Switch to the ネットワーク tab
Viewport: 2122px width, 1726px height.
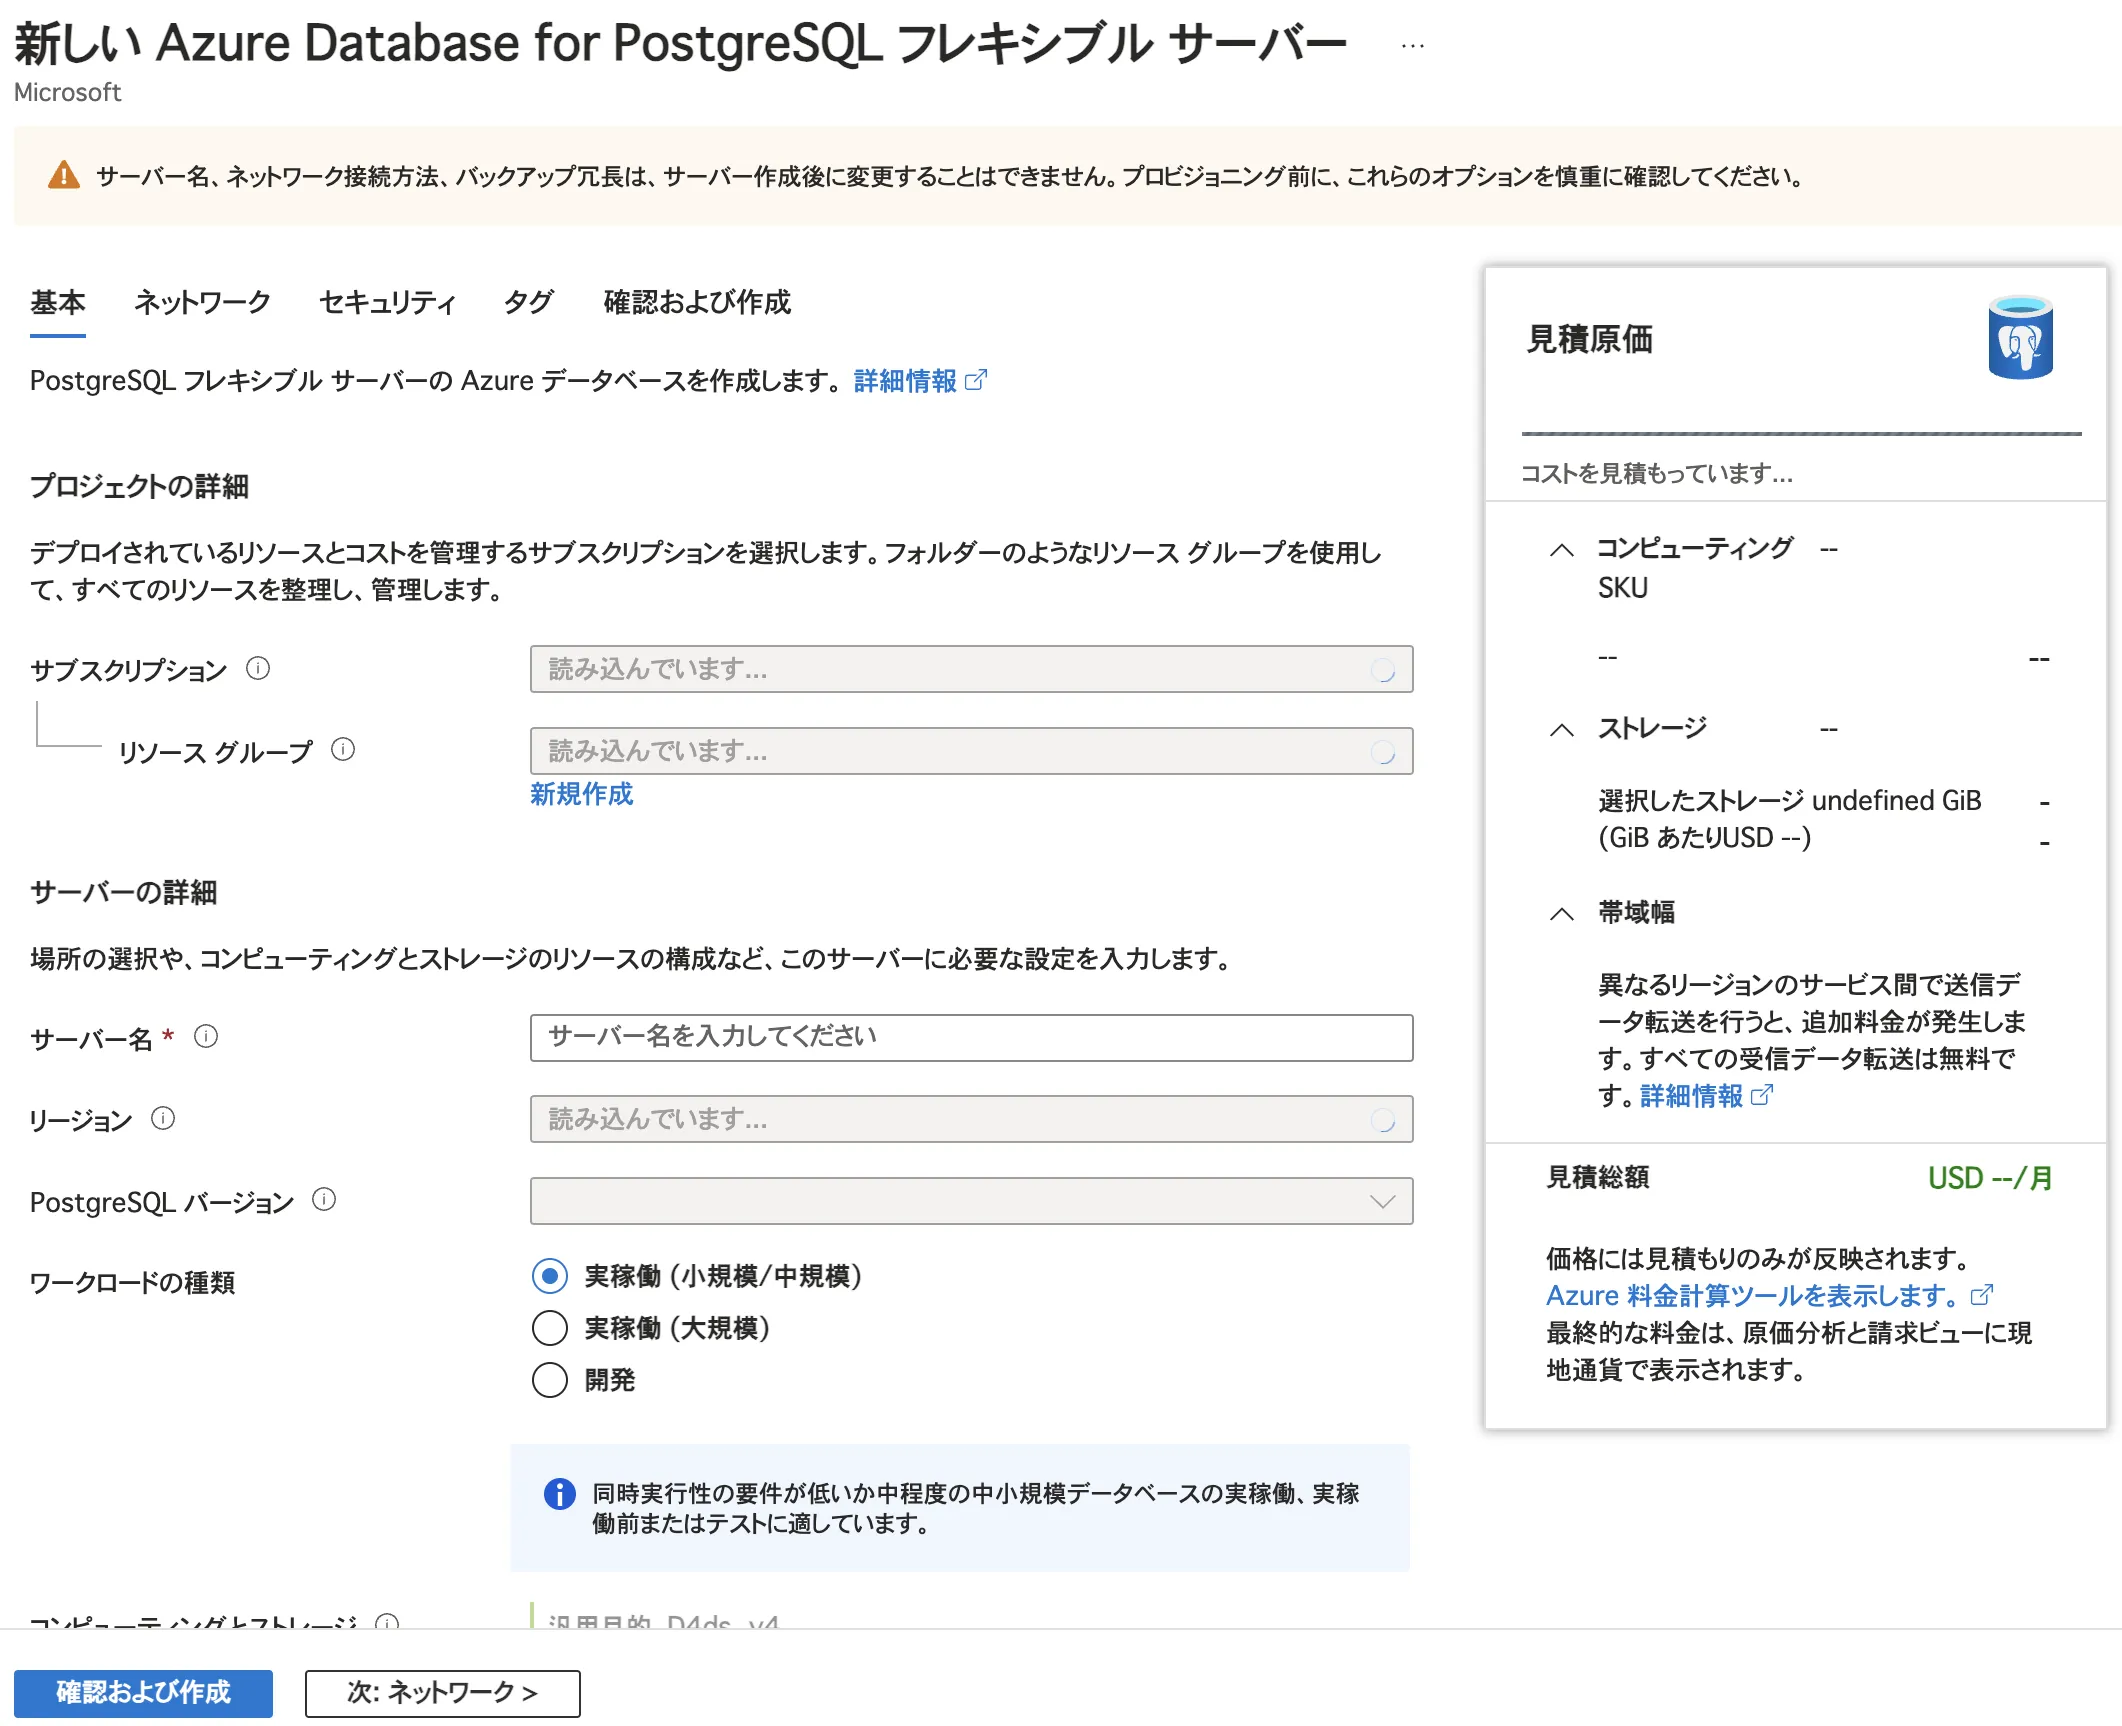coord(201,302)
